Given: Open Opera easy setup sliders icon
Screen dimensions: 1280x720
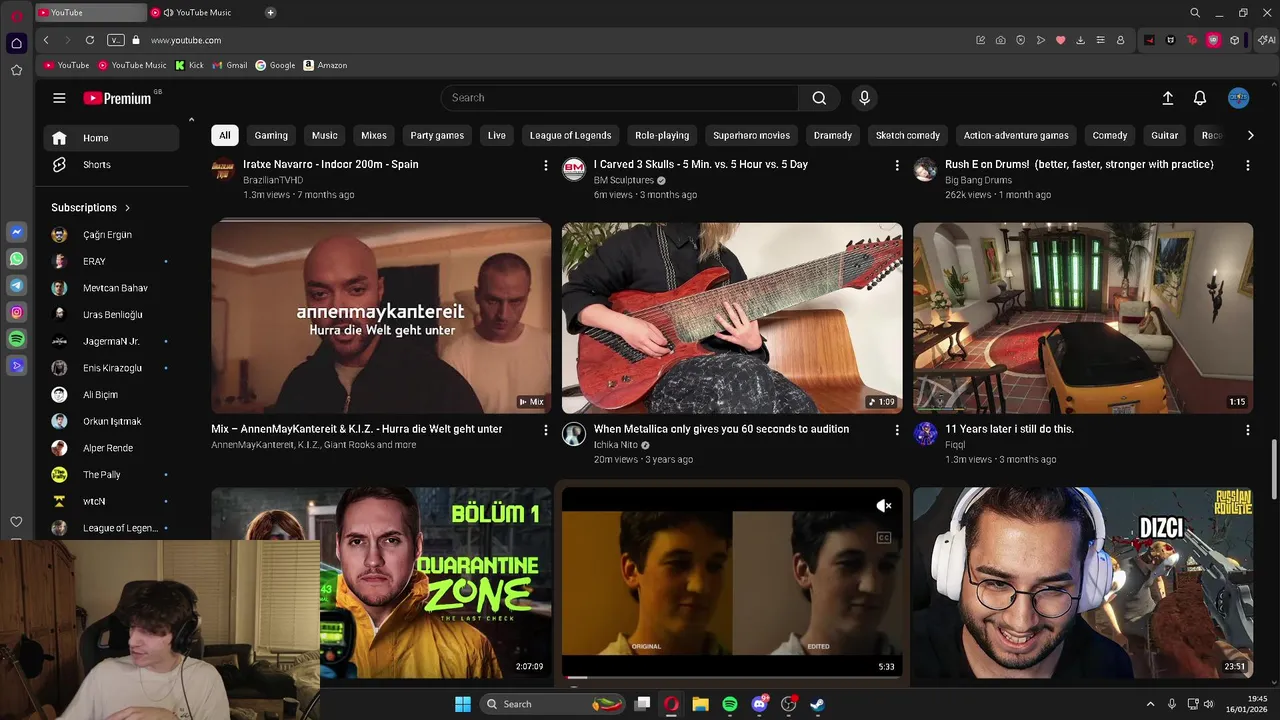Looking at the screenshot, I should [1101, 40].
